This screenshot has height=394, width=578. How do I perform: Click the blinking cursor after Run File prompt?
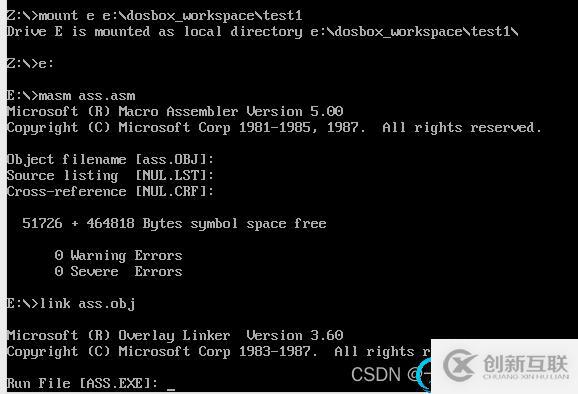pos(171,388)
